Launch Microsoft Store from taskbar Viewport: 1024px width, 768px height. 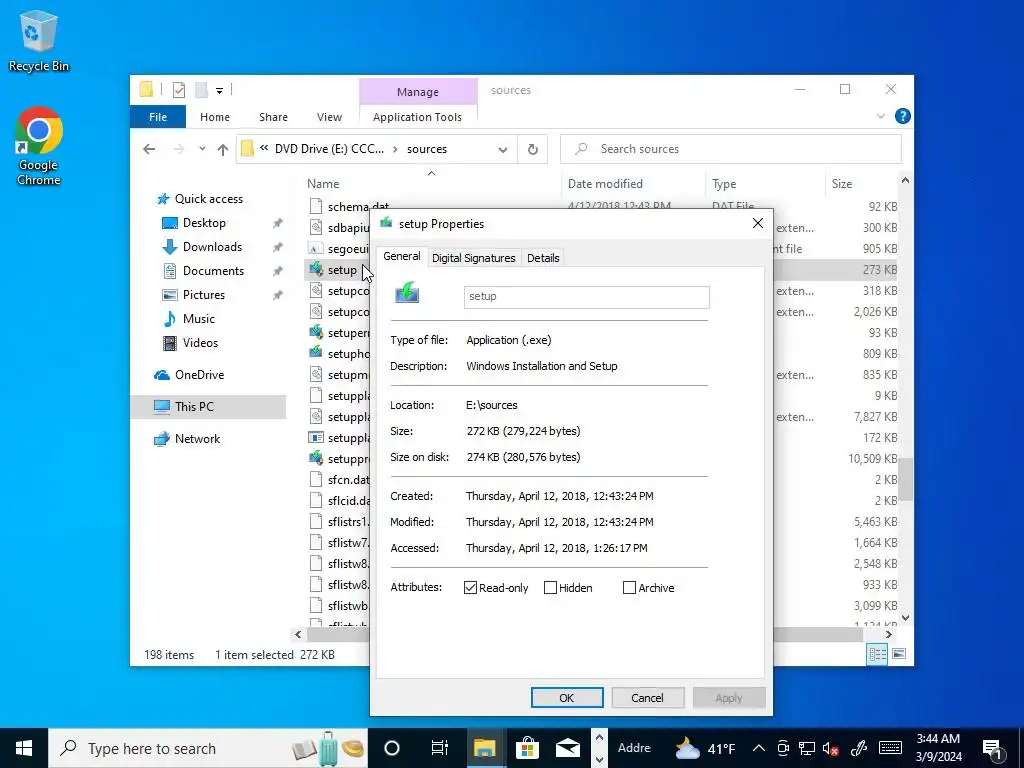click(x=527, y=748)
